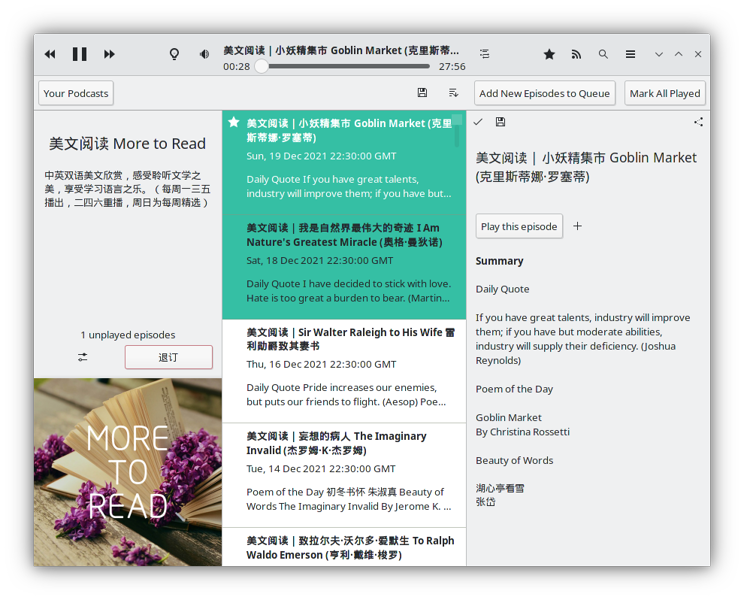Toggle played checkmark for this episode
This screenshot has height=600, width=744.
[478, 122]
